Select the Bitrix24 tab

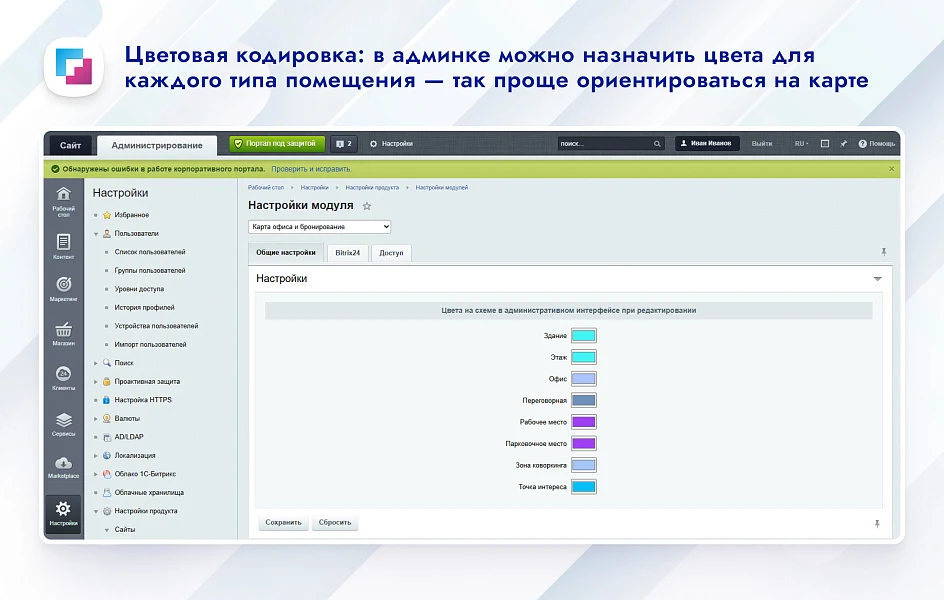[347, 253]
